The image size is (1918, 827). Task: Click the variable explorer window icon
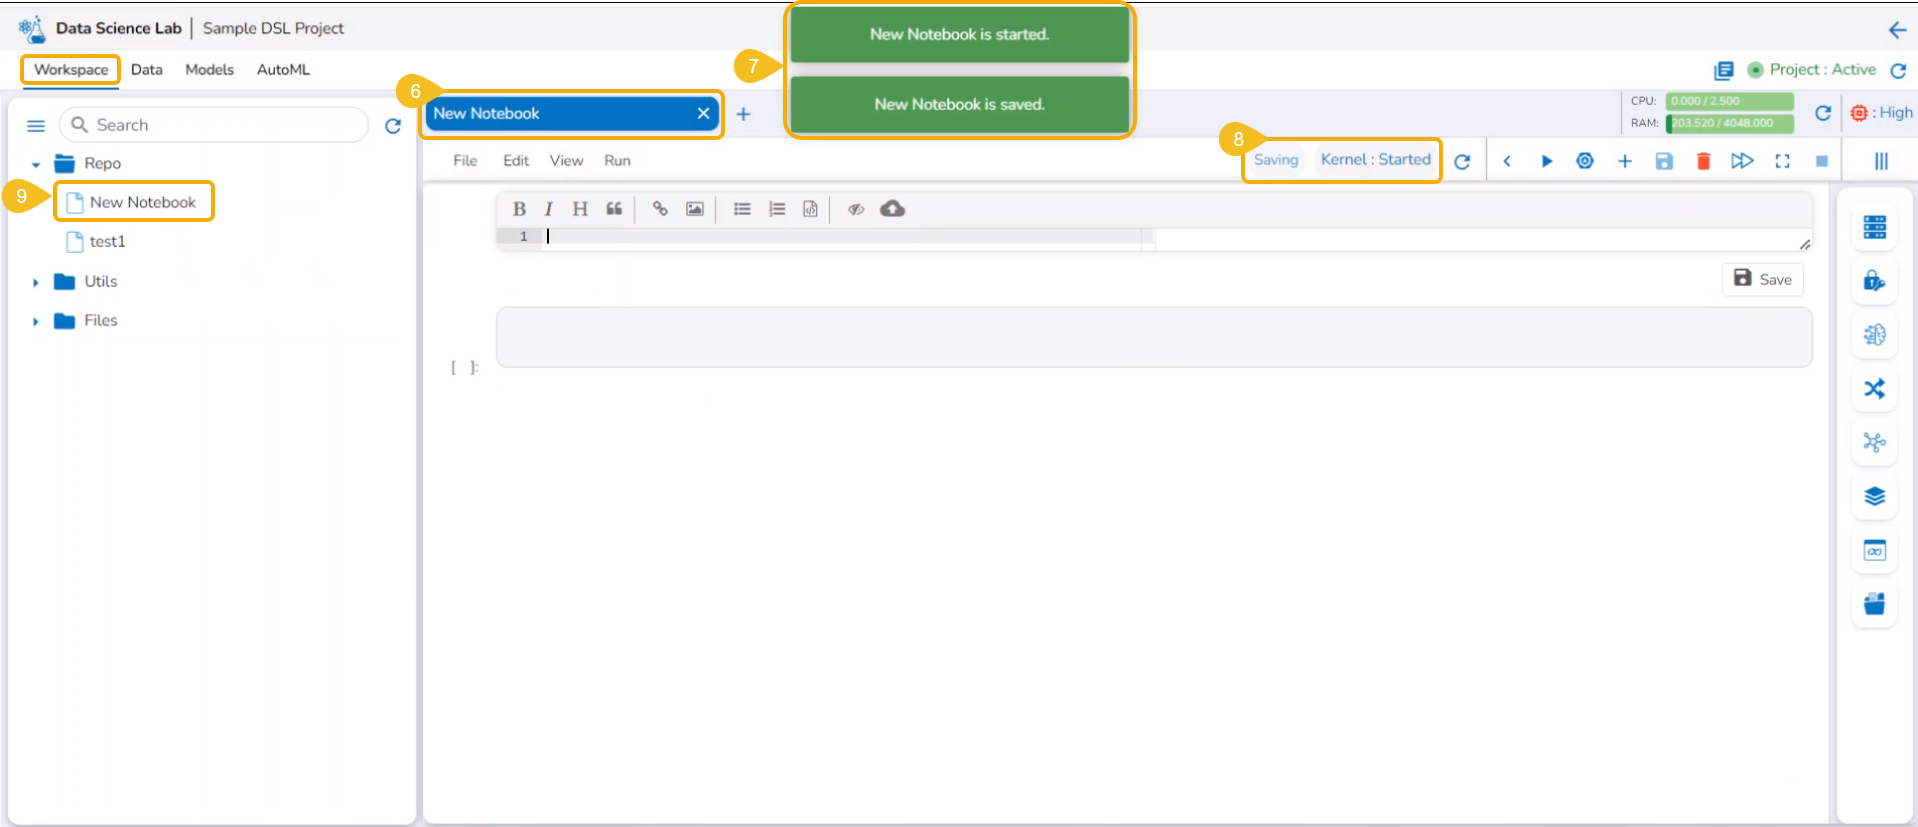tap(1875, 550)
